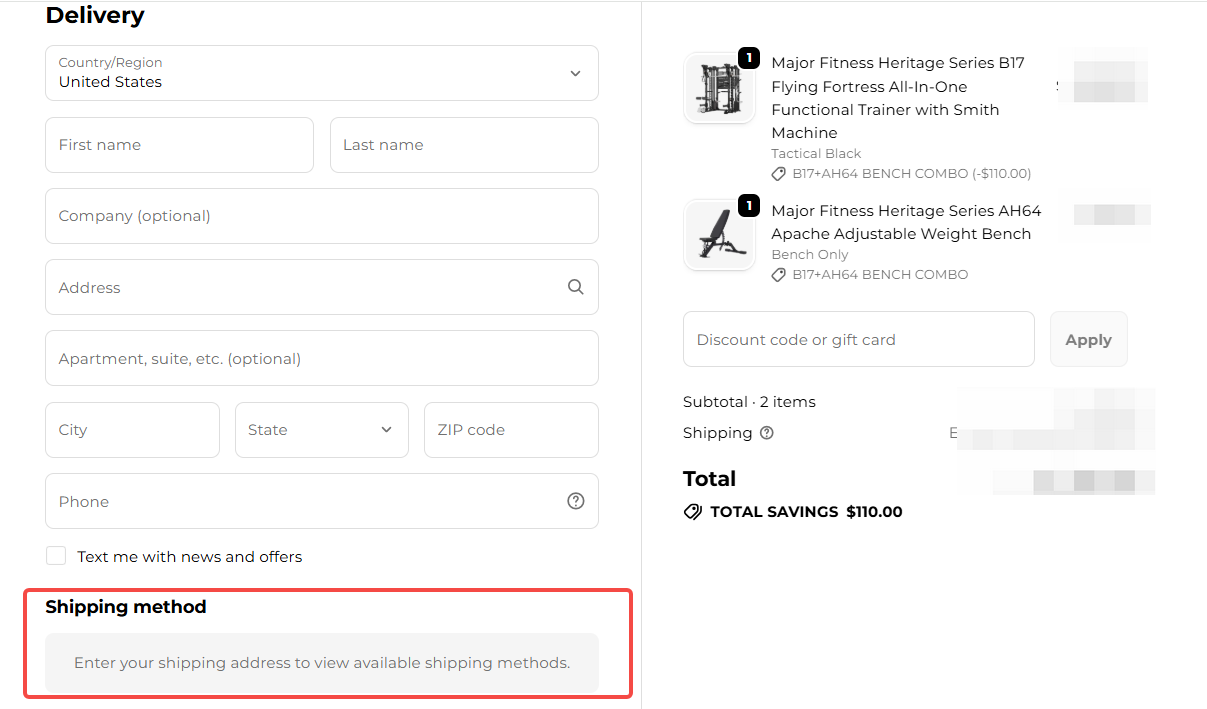Click into the Company (optional) field
Viewport: 1207px width, 709px height.
321,216
